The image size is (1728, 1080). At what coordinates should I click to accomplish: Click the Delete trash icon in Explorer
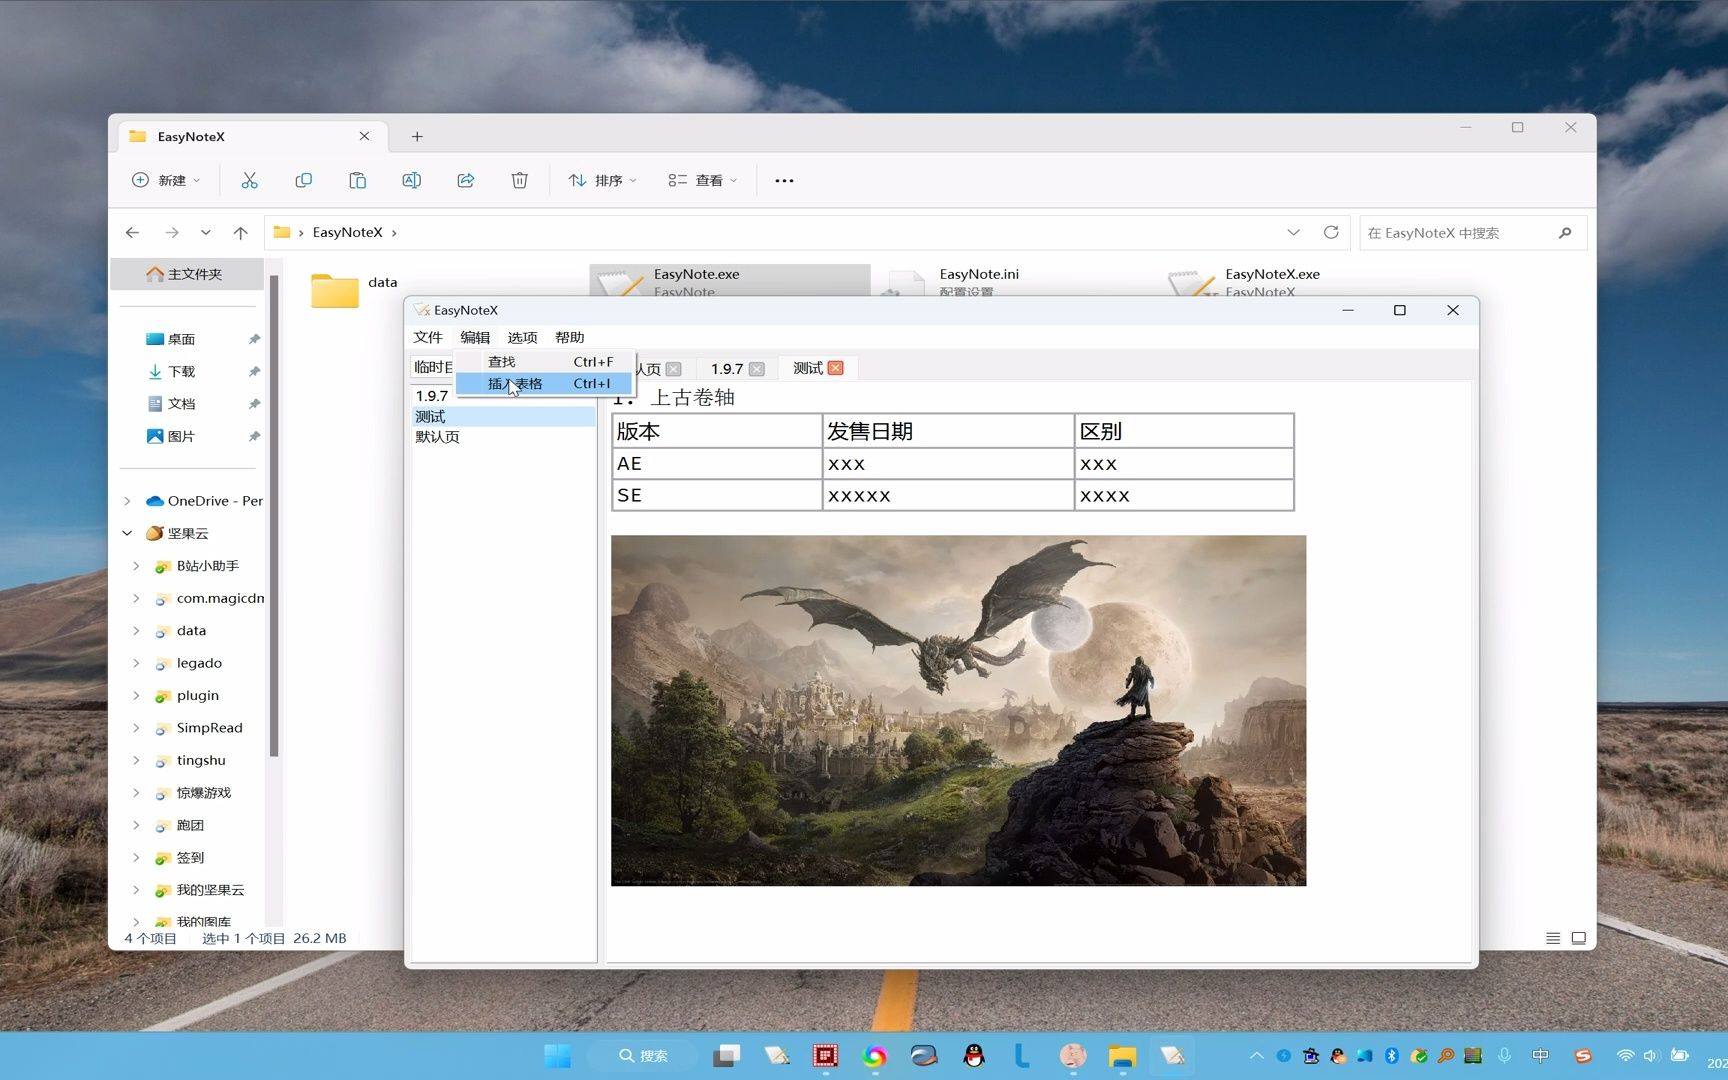point(519,180)
